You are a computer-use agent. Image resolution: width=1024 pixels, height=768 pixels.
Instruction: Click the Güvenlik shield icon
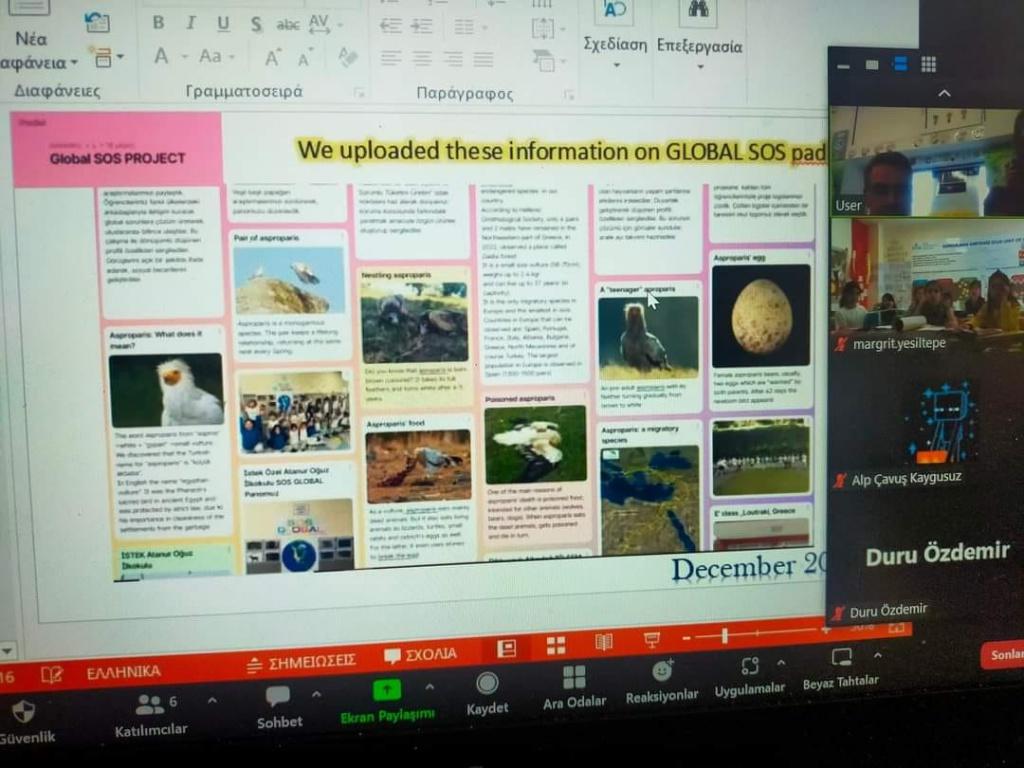pyautogui.click(x=23, y=711)
